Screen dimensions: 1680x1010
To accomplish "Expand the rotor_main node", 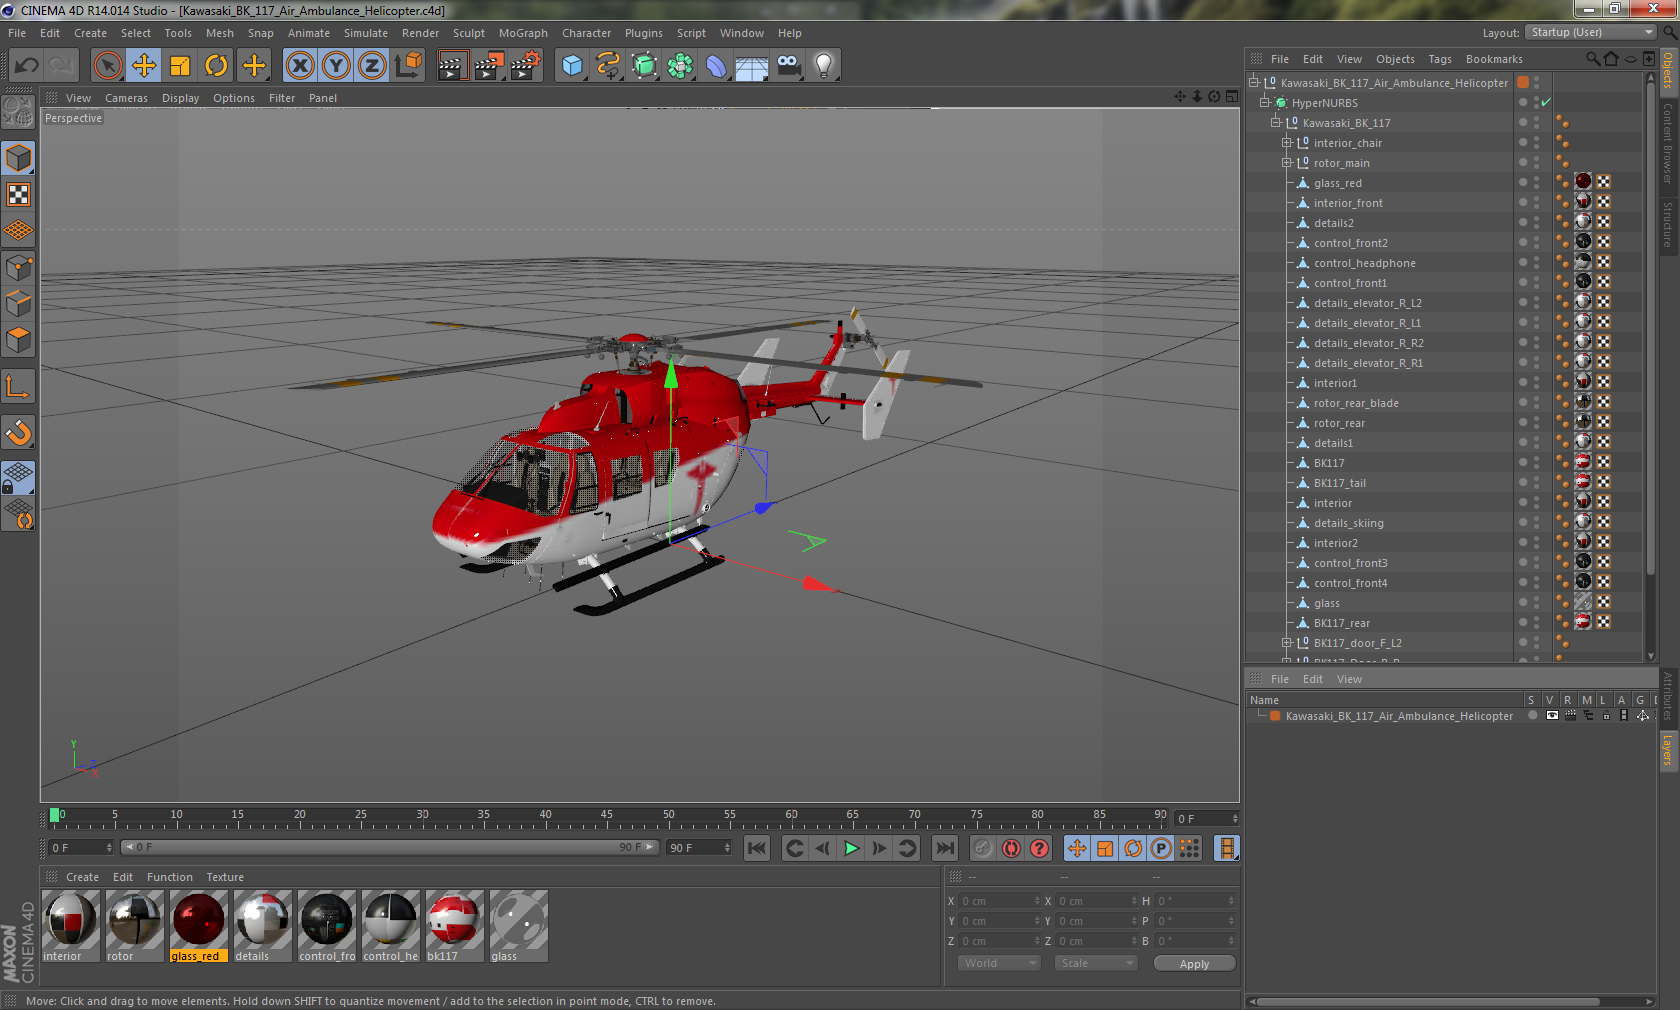I will click(x=1287, y=163).
